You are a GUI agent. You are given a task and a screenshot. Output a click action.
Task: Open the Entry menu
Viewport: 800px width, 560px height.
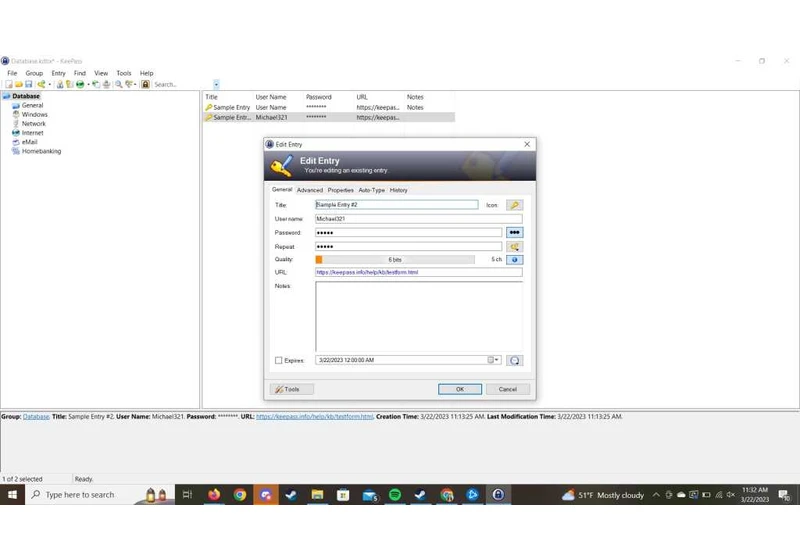pos(59,73)
